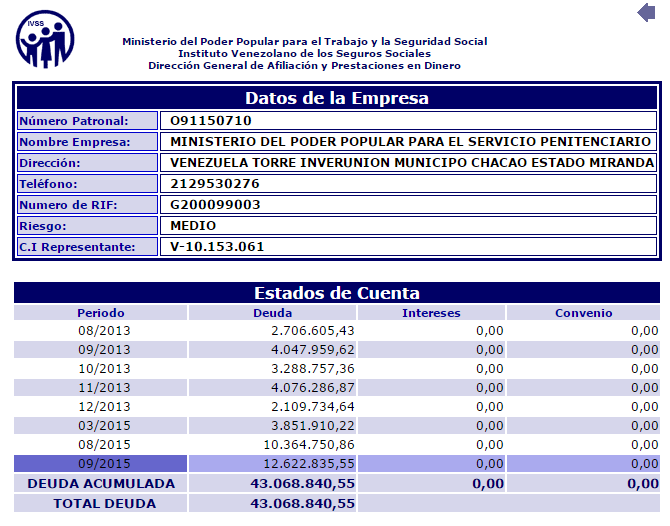Click debt amount 4.076.286,87
670x526 pixels.
[x=313, y=388]
